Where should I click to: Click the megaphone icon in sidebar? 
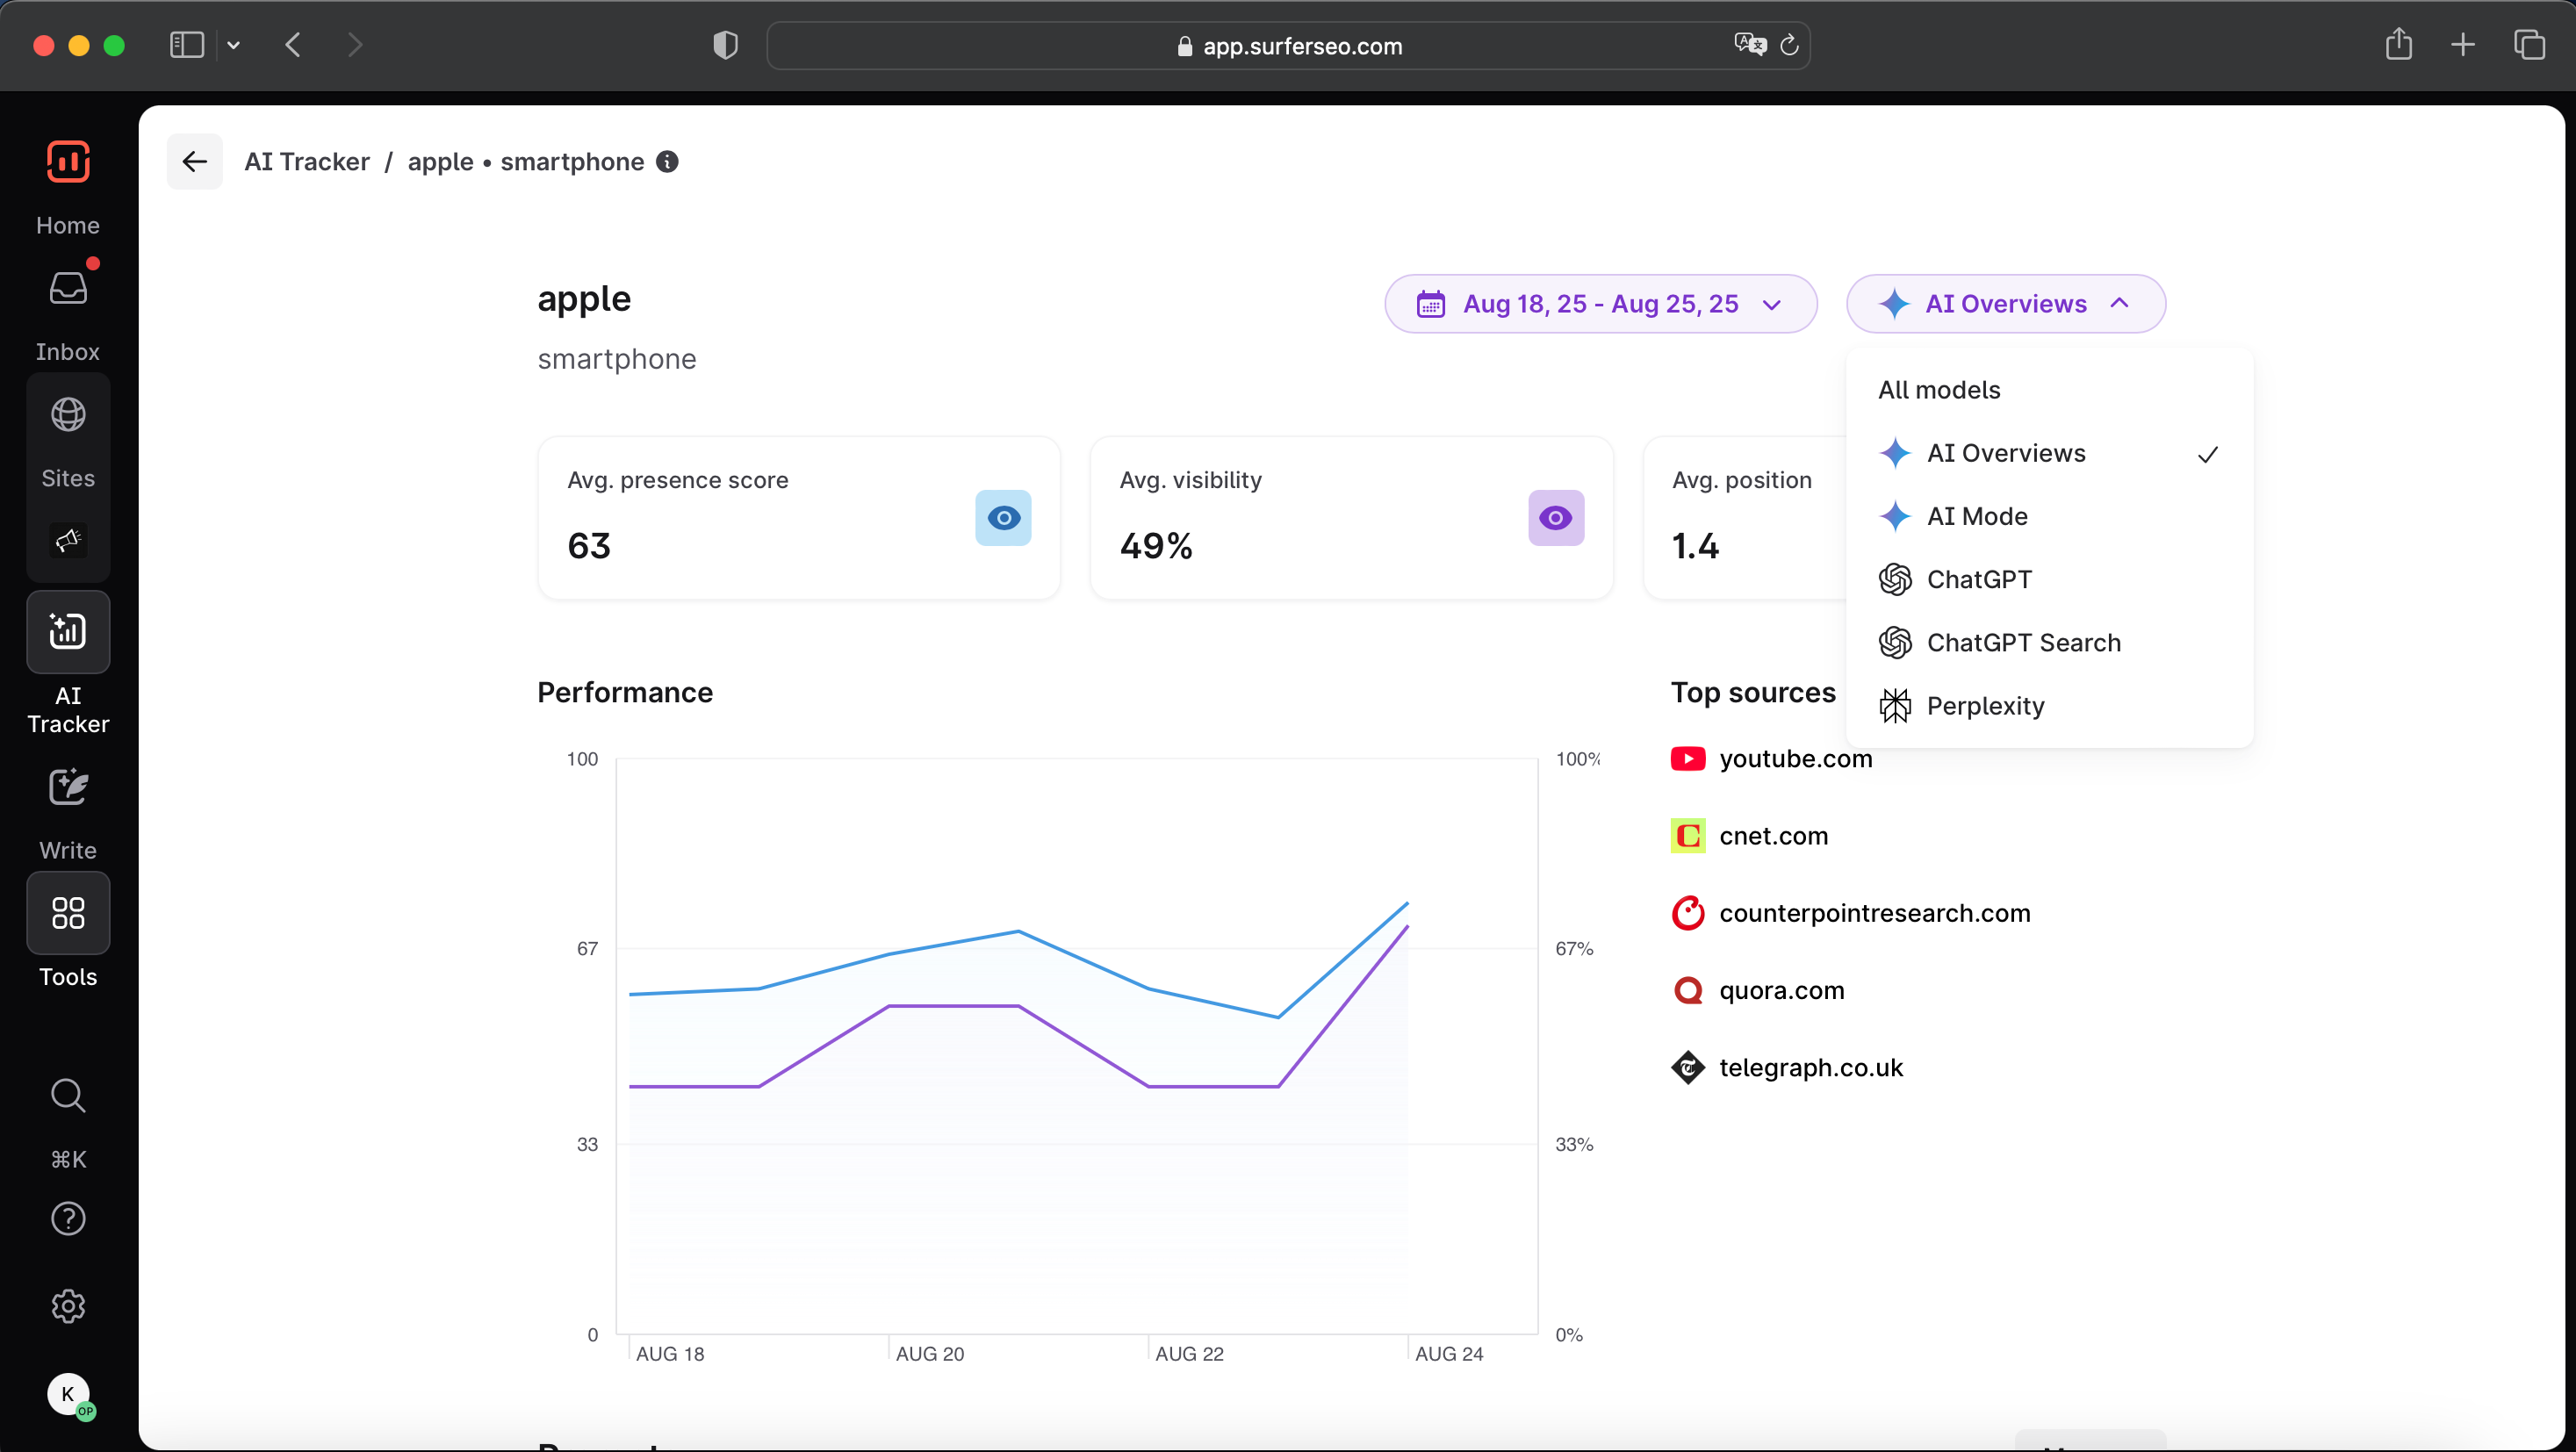coord(68,540)
